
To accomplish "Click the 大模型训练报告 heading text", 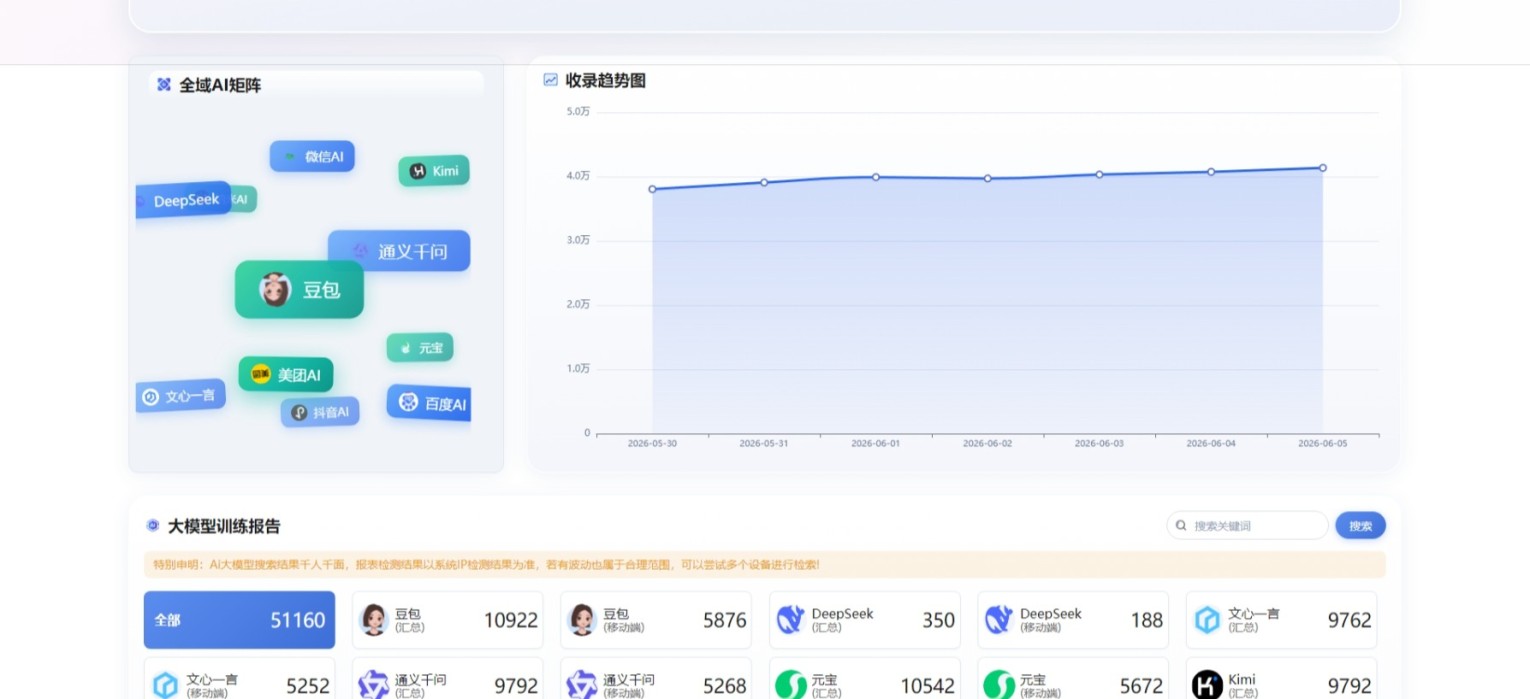I will (x=224, y=526).
